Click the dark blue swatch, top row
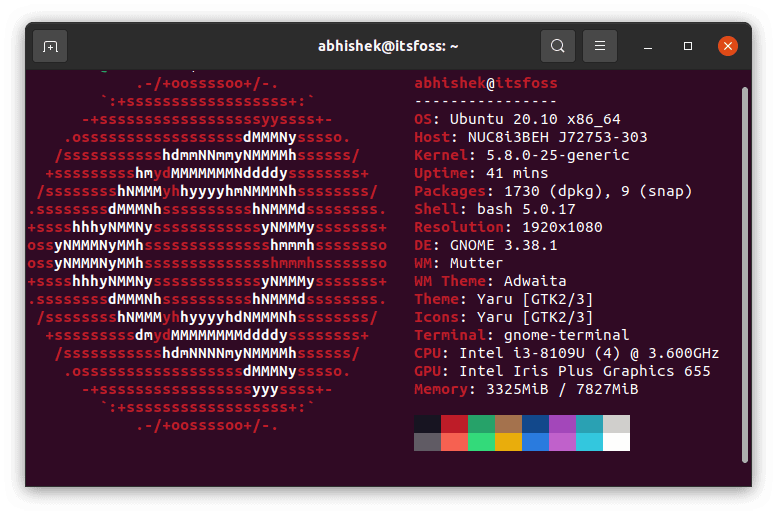The width and height of the screenshot is (777, 515). click(535, 424)
